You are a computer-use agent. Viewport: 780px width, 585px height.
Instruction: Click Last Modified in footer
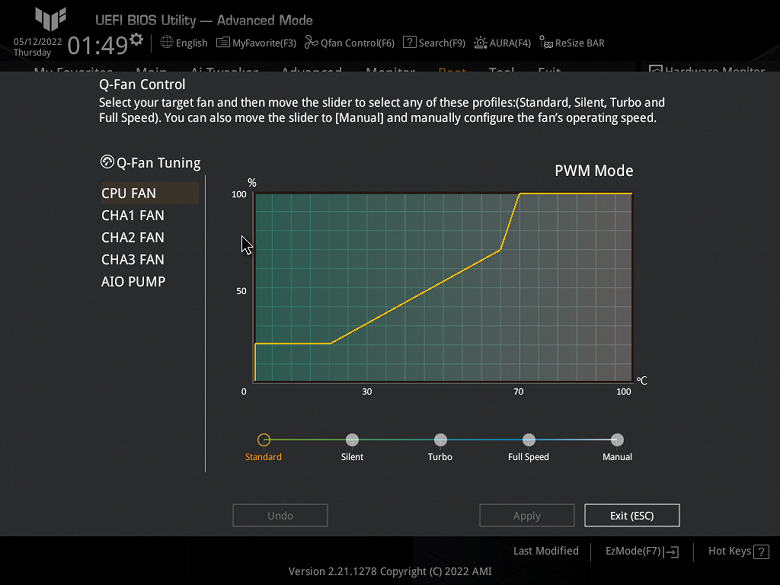pos(546,551)
